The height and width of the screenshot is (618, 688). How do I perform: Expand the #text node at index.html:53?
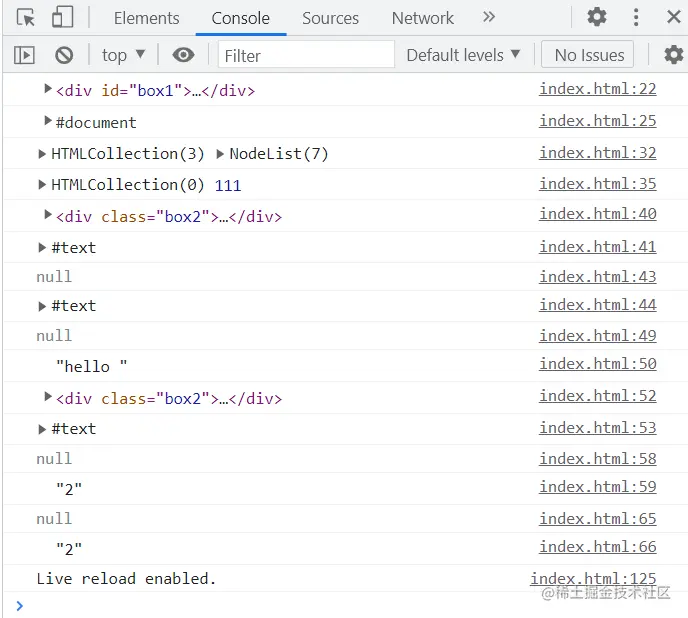[x=42, y=429]
